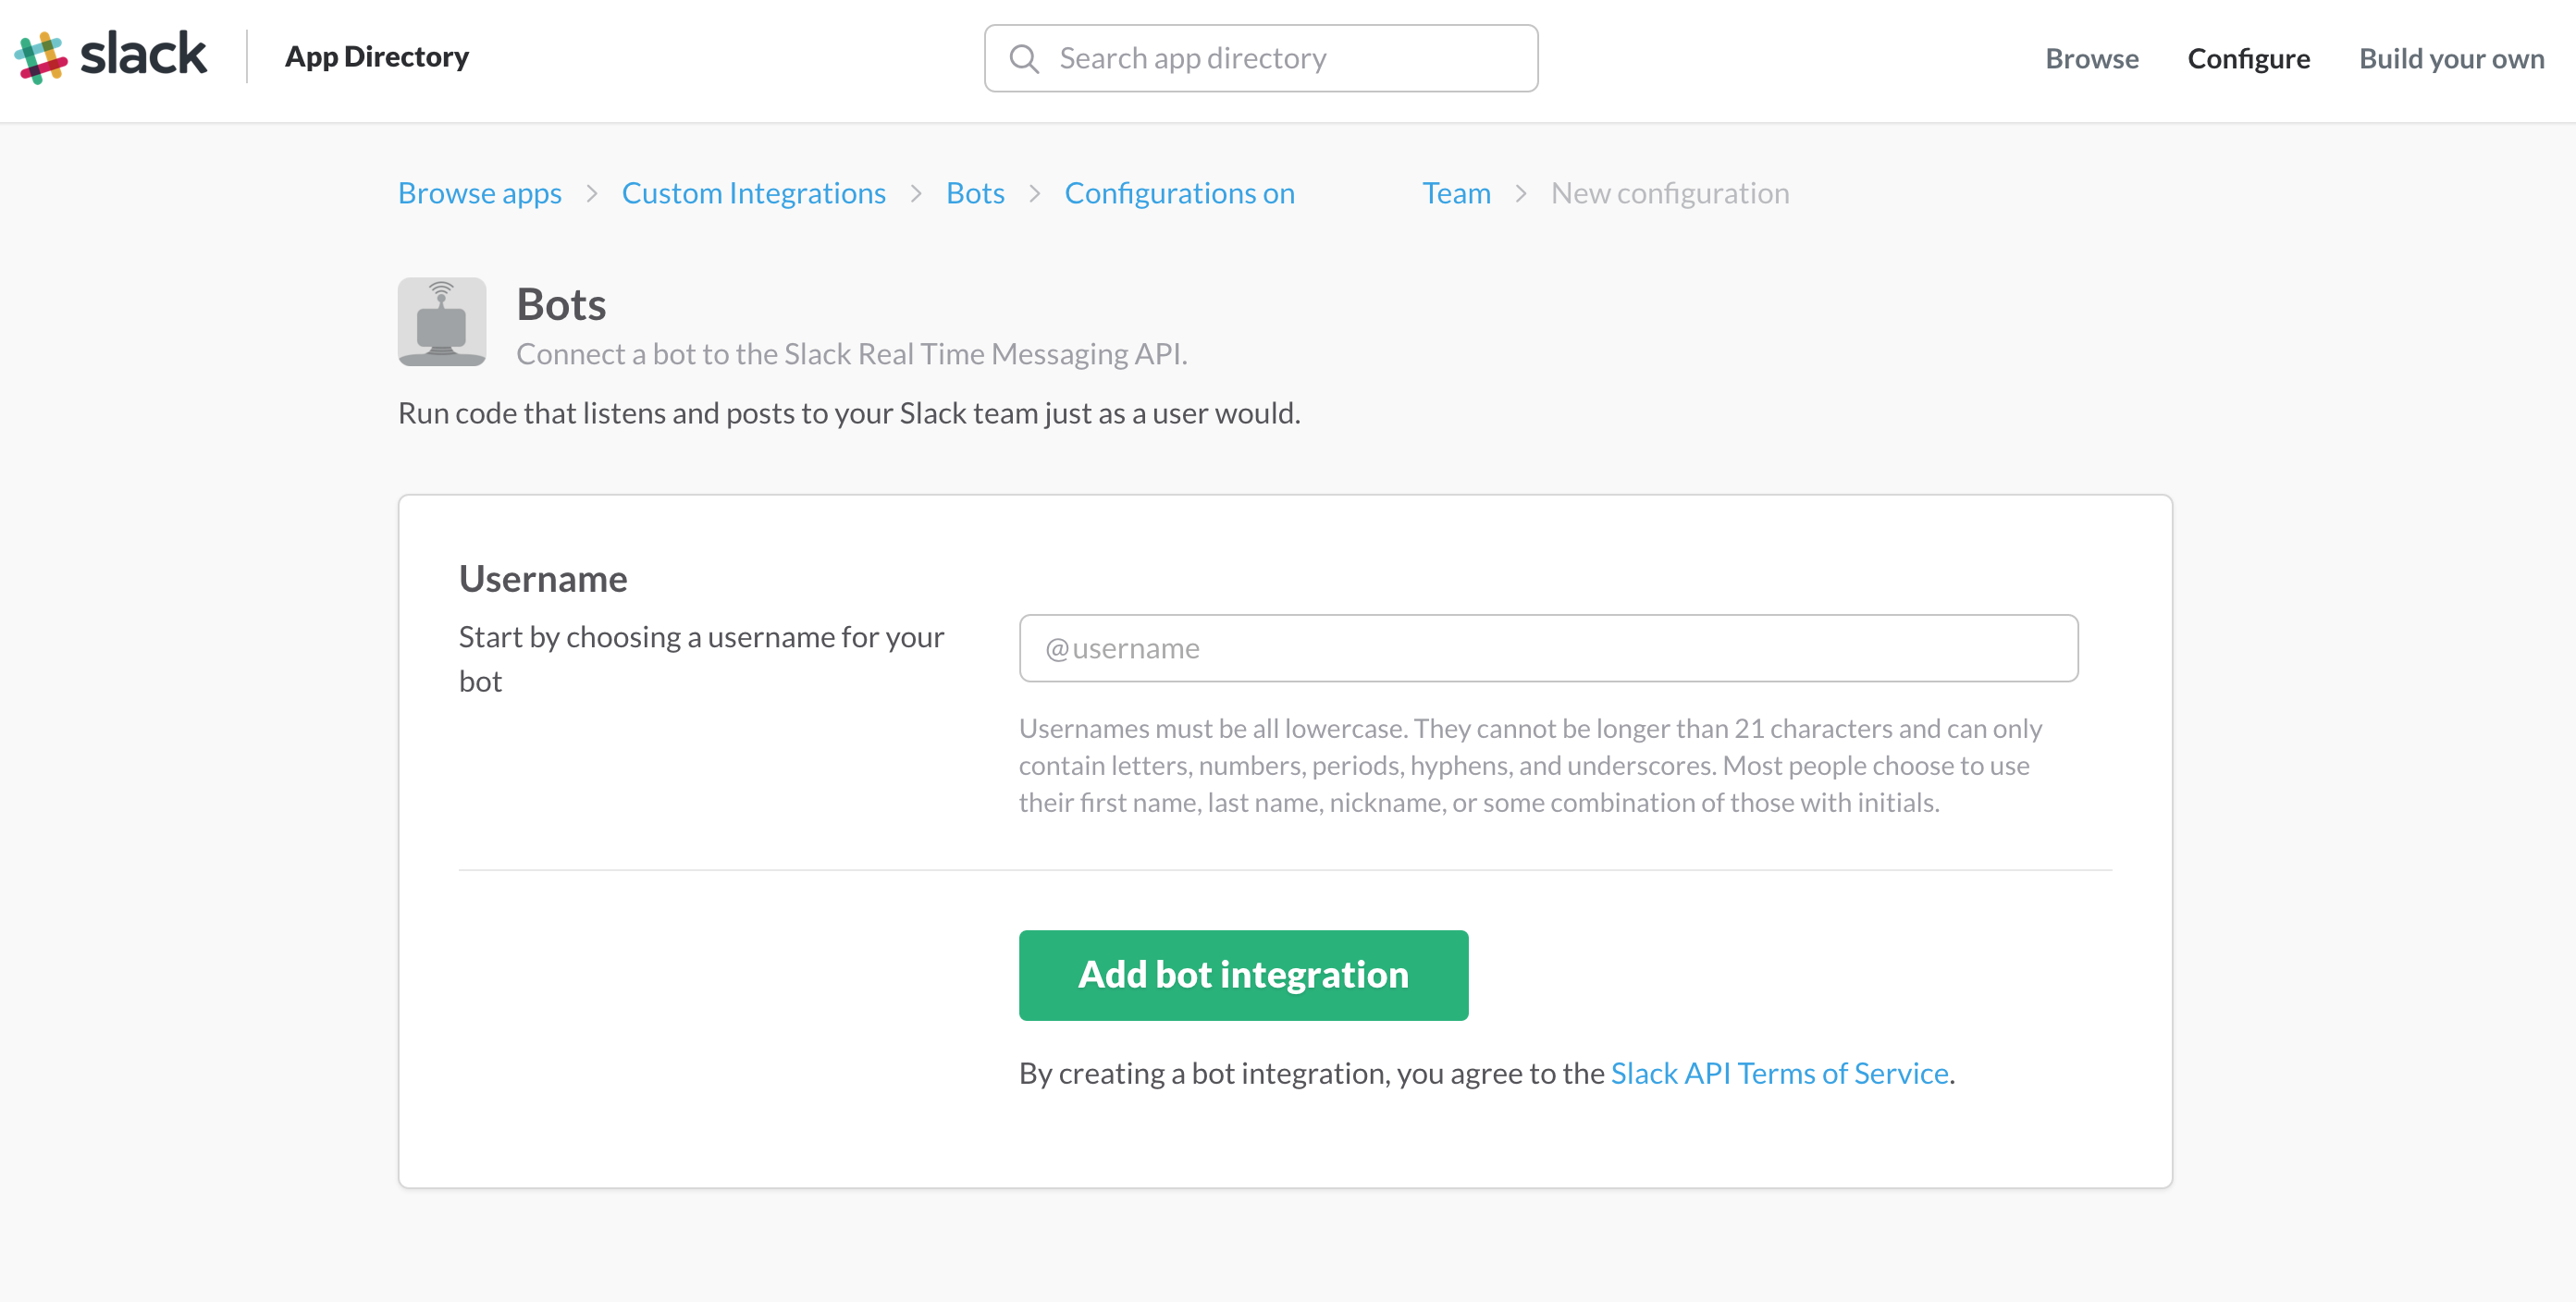Click the Username section heading
The height and width of the screenshot is (1302, 2576).
pos(542,578)
